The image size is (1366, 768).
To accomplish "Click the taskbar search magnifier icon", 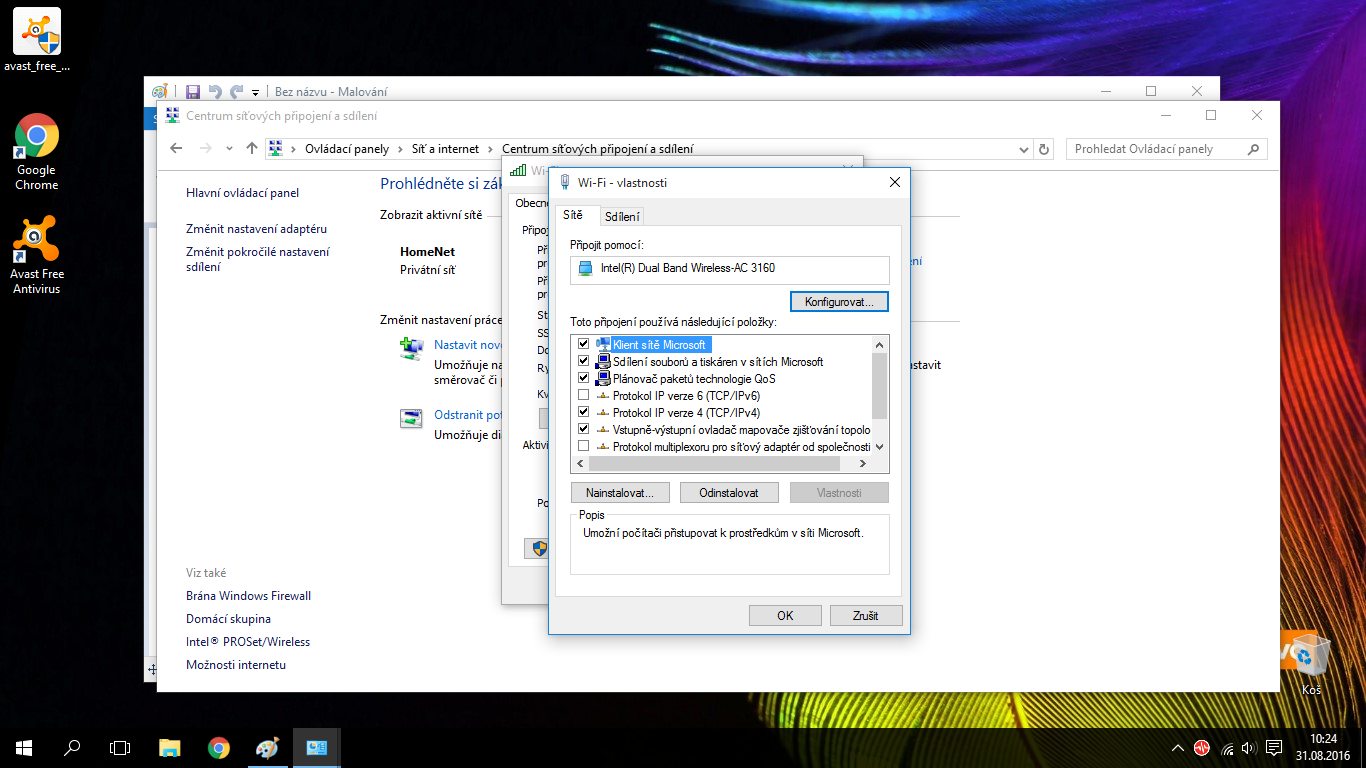I will (72, 748).
